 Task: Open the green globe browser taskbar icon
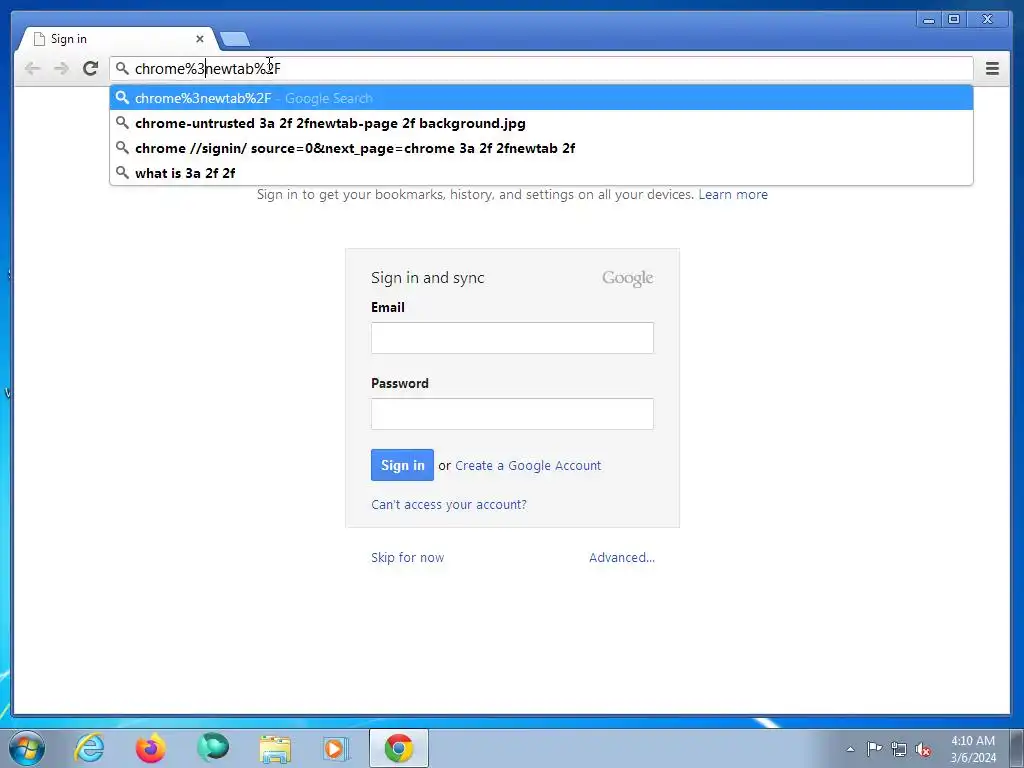point(213,748)
